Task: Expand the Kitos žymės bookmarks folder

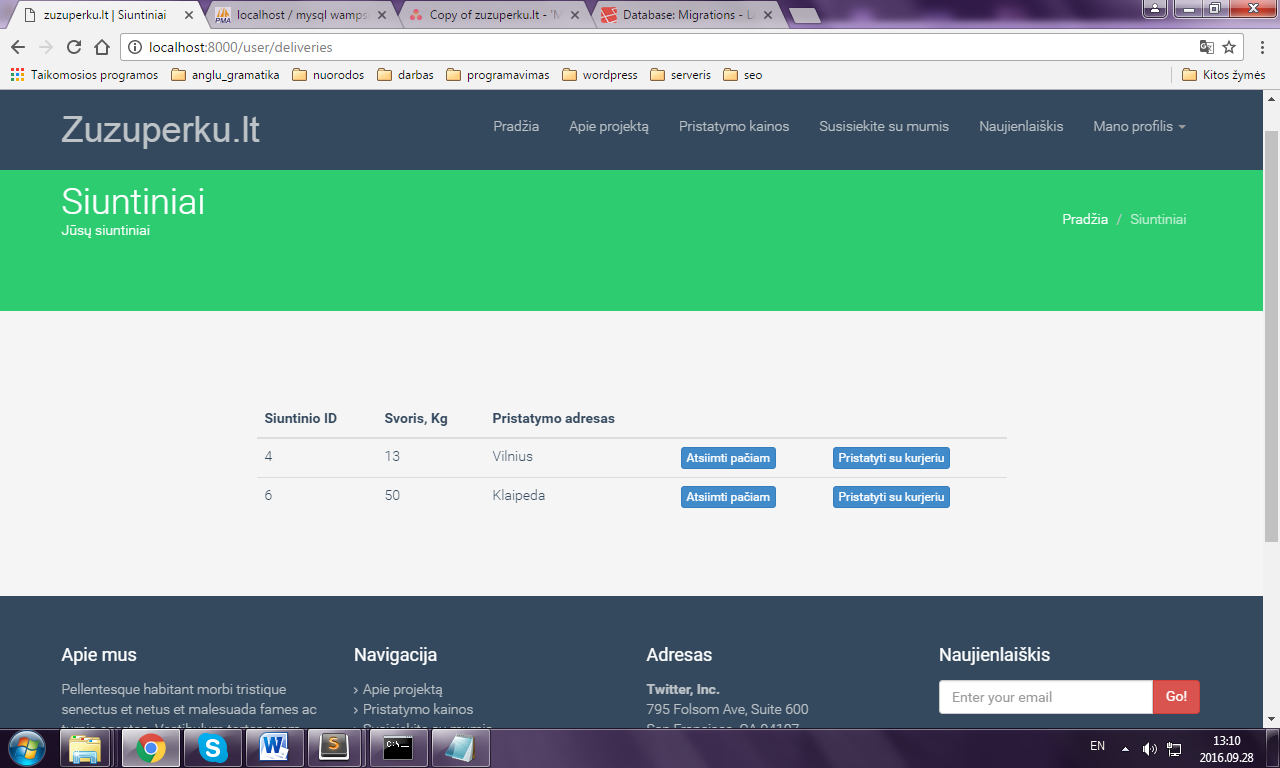Action: 1223,75
